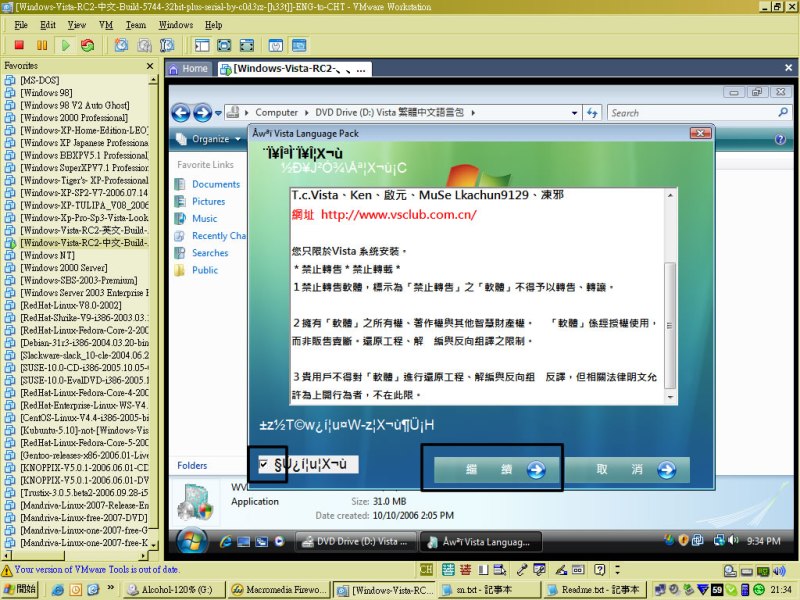Click the 取消 cancel button
The image size is (800, 600).
pos(628,469)
